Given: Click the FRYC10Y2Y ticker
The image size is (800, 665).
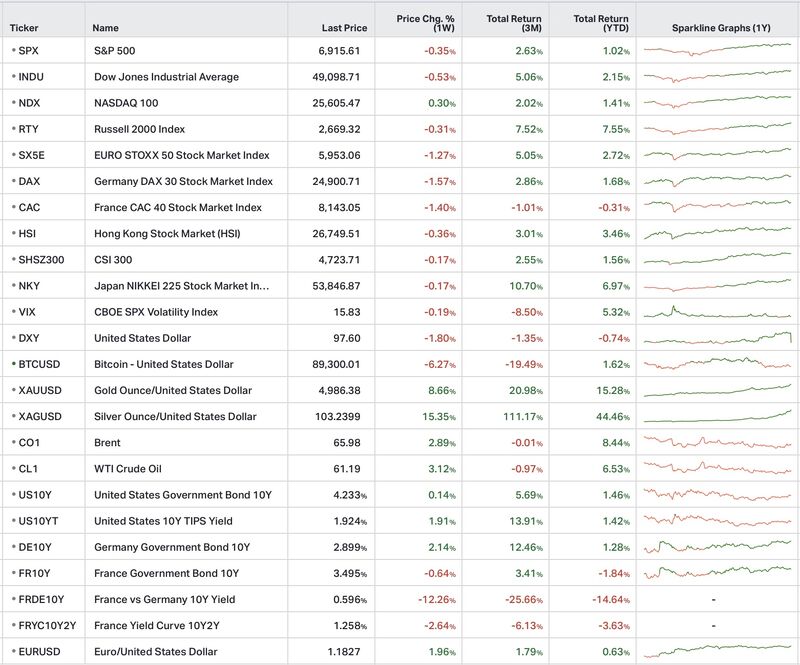Looking at the screenshot, I should [x=47, y=625].
